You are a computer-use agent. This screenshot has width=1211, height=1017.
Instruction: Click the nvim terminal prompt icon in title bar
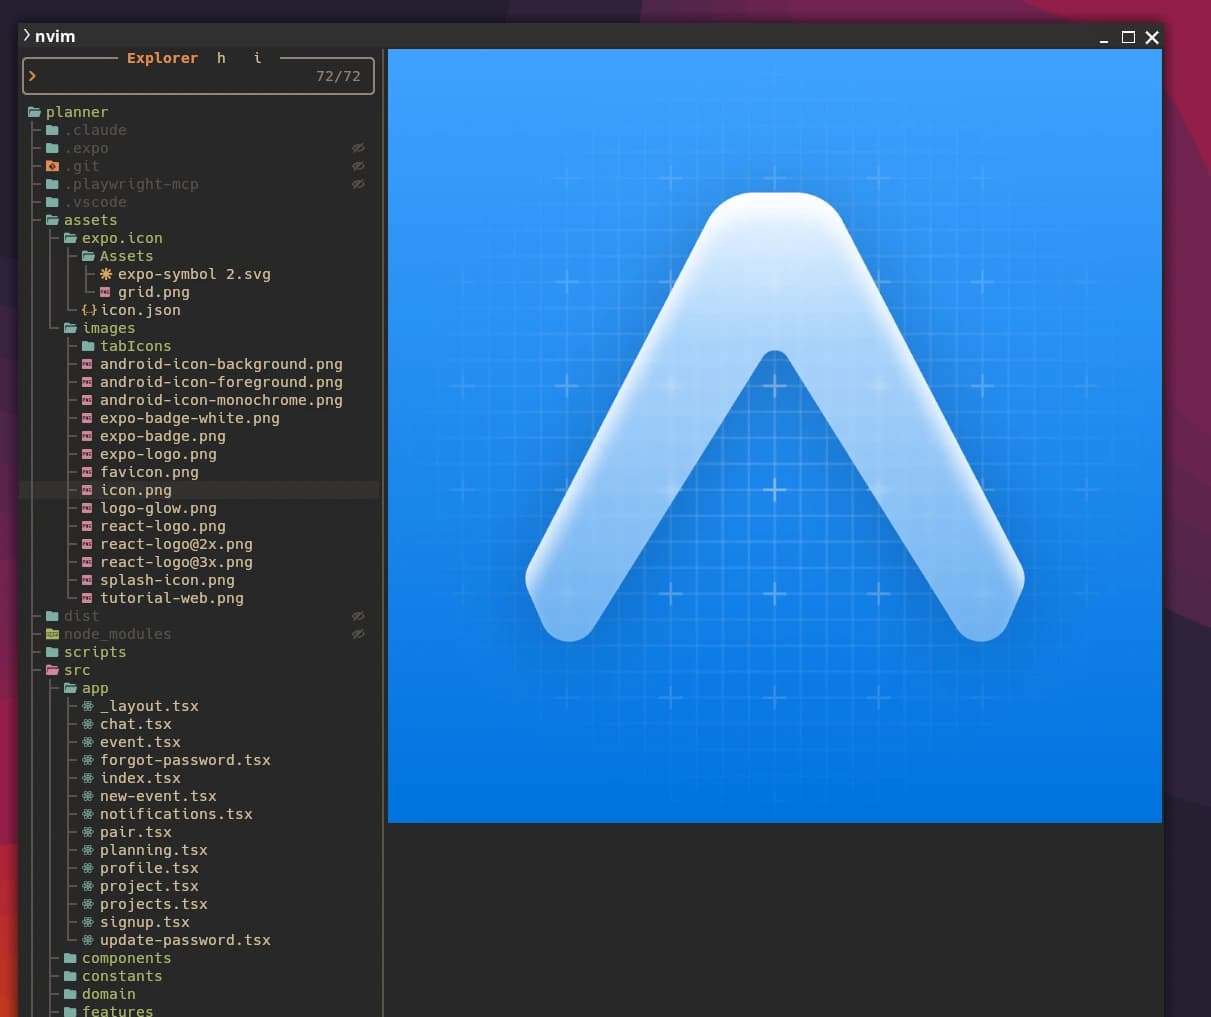[27, 35]
